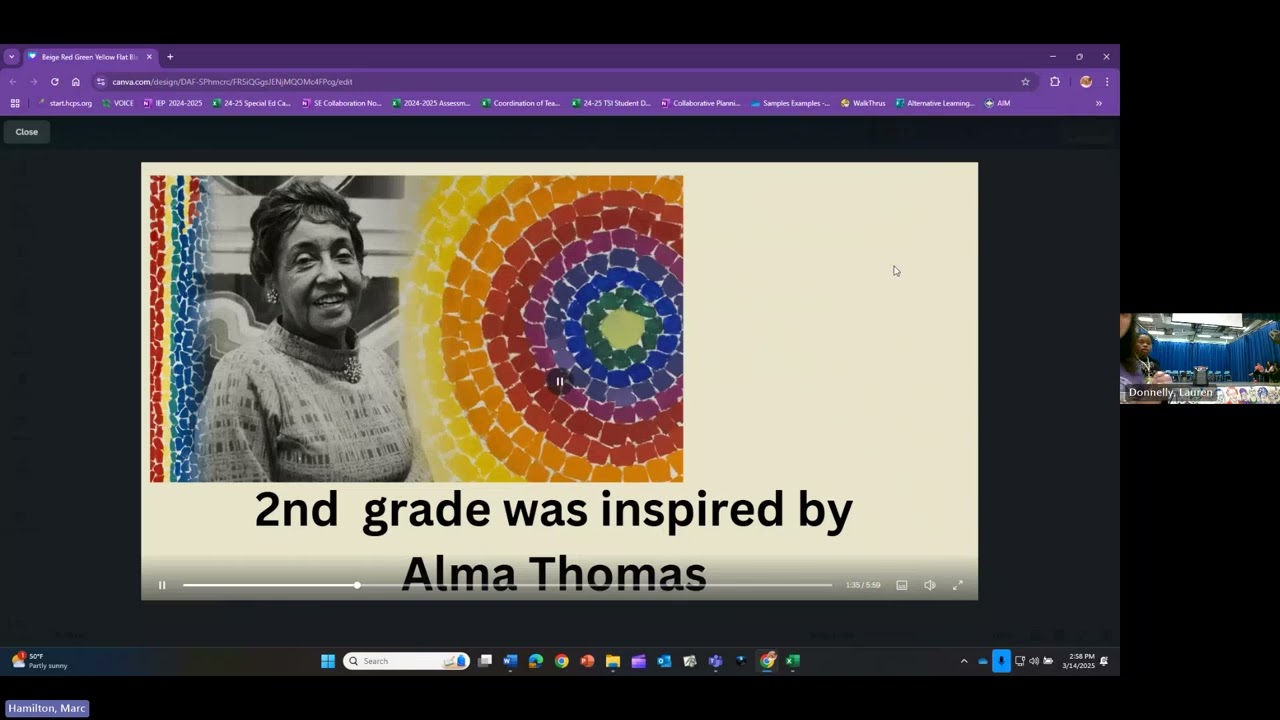Open the system volume control
This screenshot has height=720, width=1280.
1034,661
